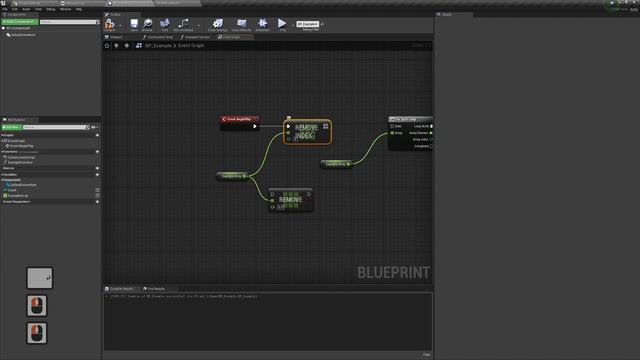Click the green Add New button
This screenshot has height=360, width=640.
pyautogui.click(x=11, y=127)
